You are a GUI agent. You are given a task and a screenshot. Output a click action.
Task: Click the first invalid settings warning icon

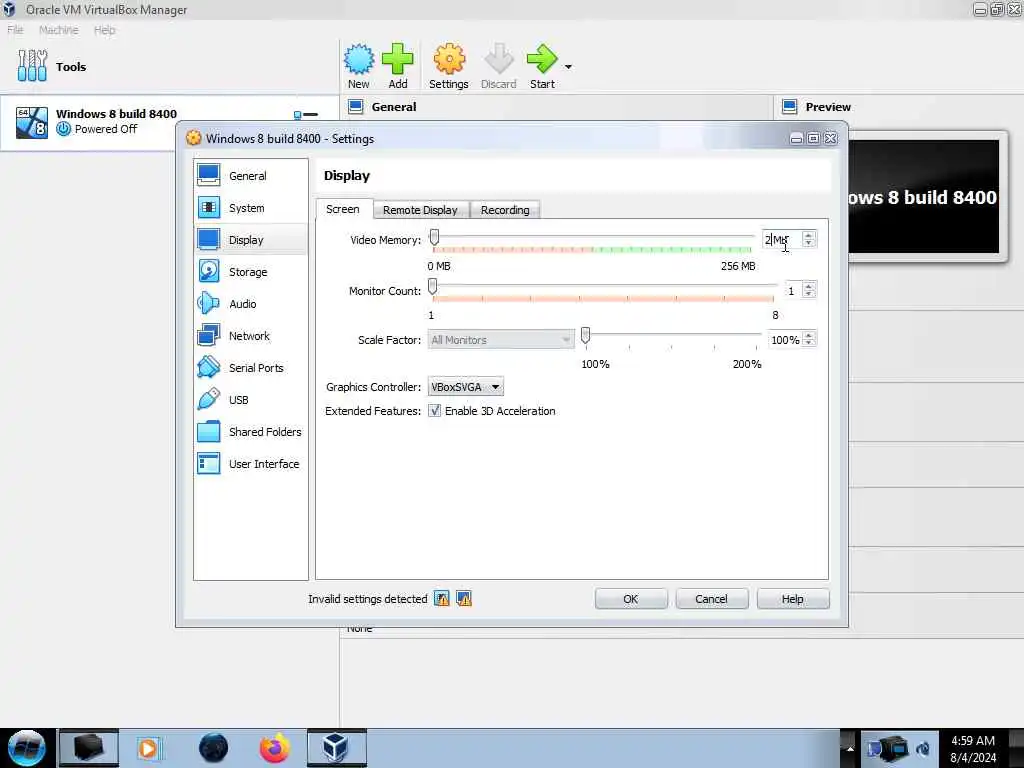[x=442, y=599]
